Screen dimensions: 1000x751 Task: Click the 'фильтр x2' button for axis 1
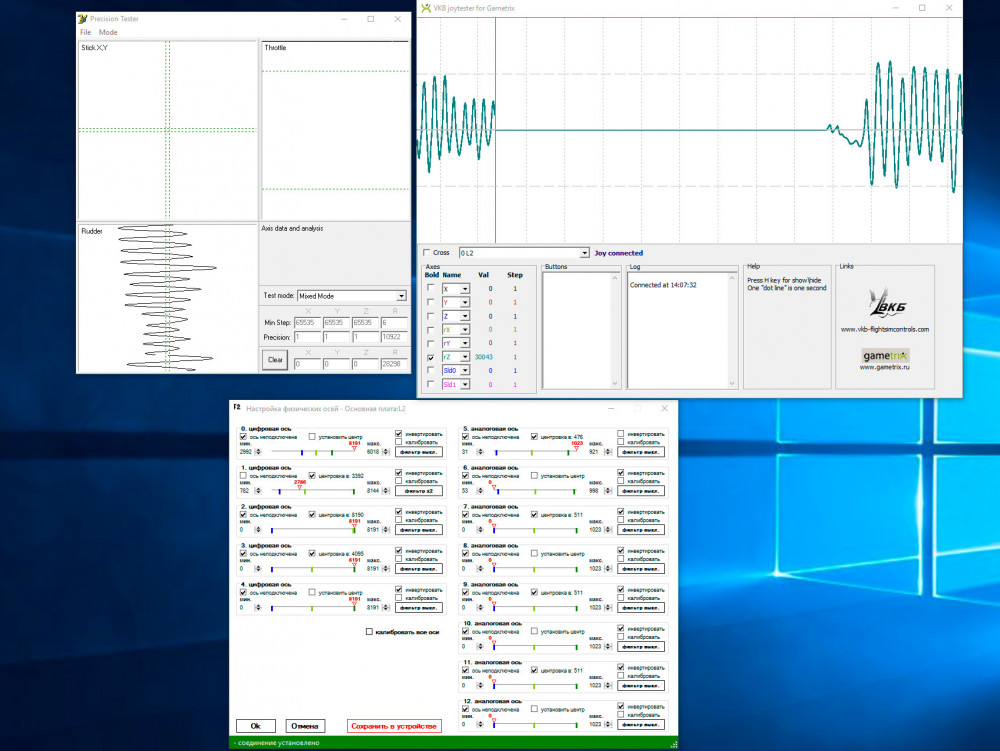coord(419,491)
